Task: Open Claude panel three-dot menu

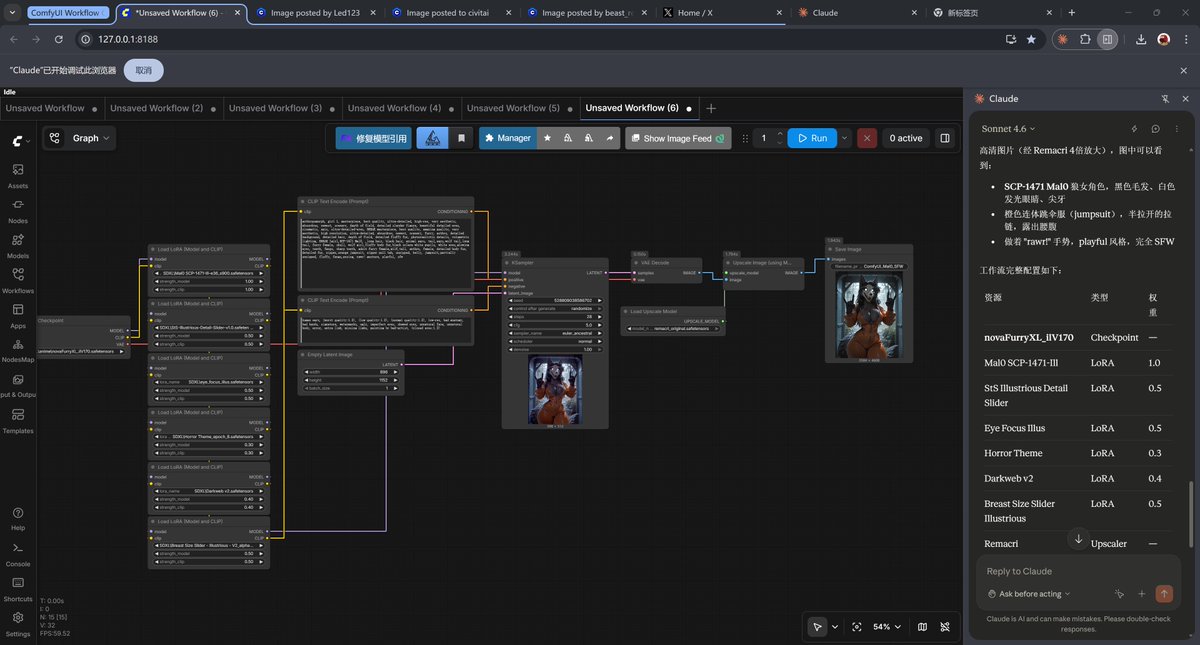Action: click(1176, 128)
